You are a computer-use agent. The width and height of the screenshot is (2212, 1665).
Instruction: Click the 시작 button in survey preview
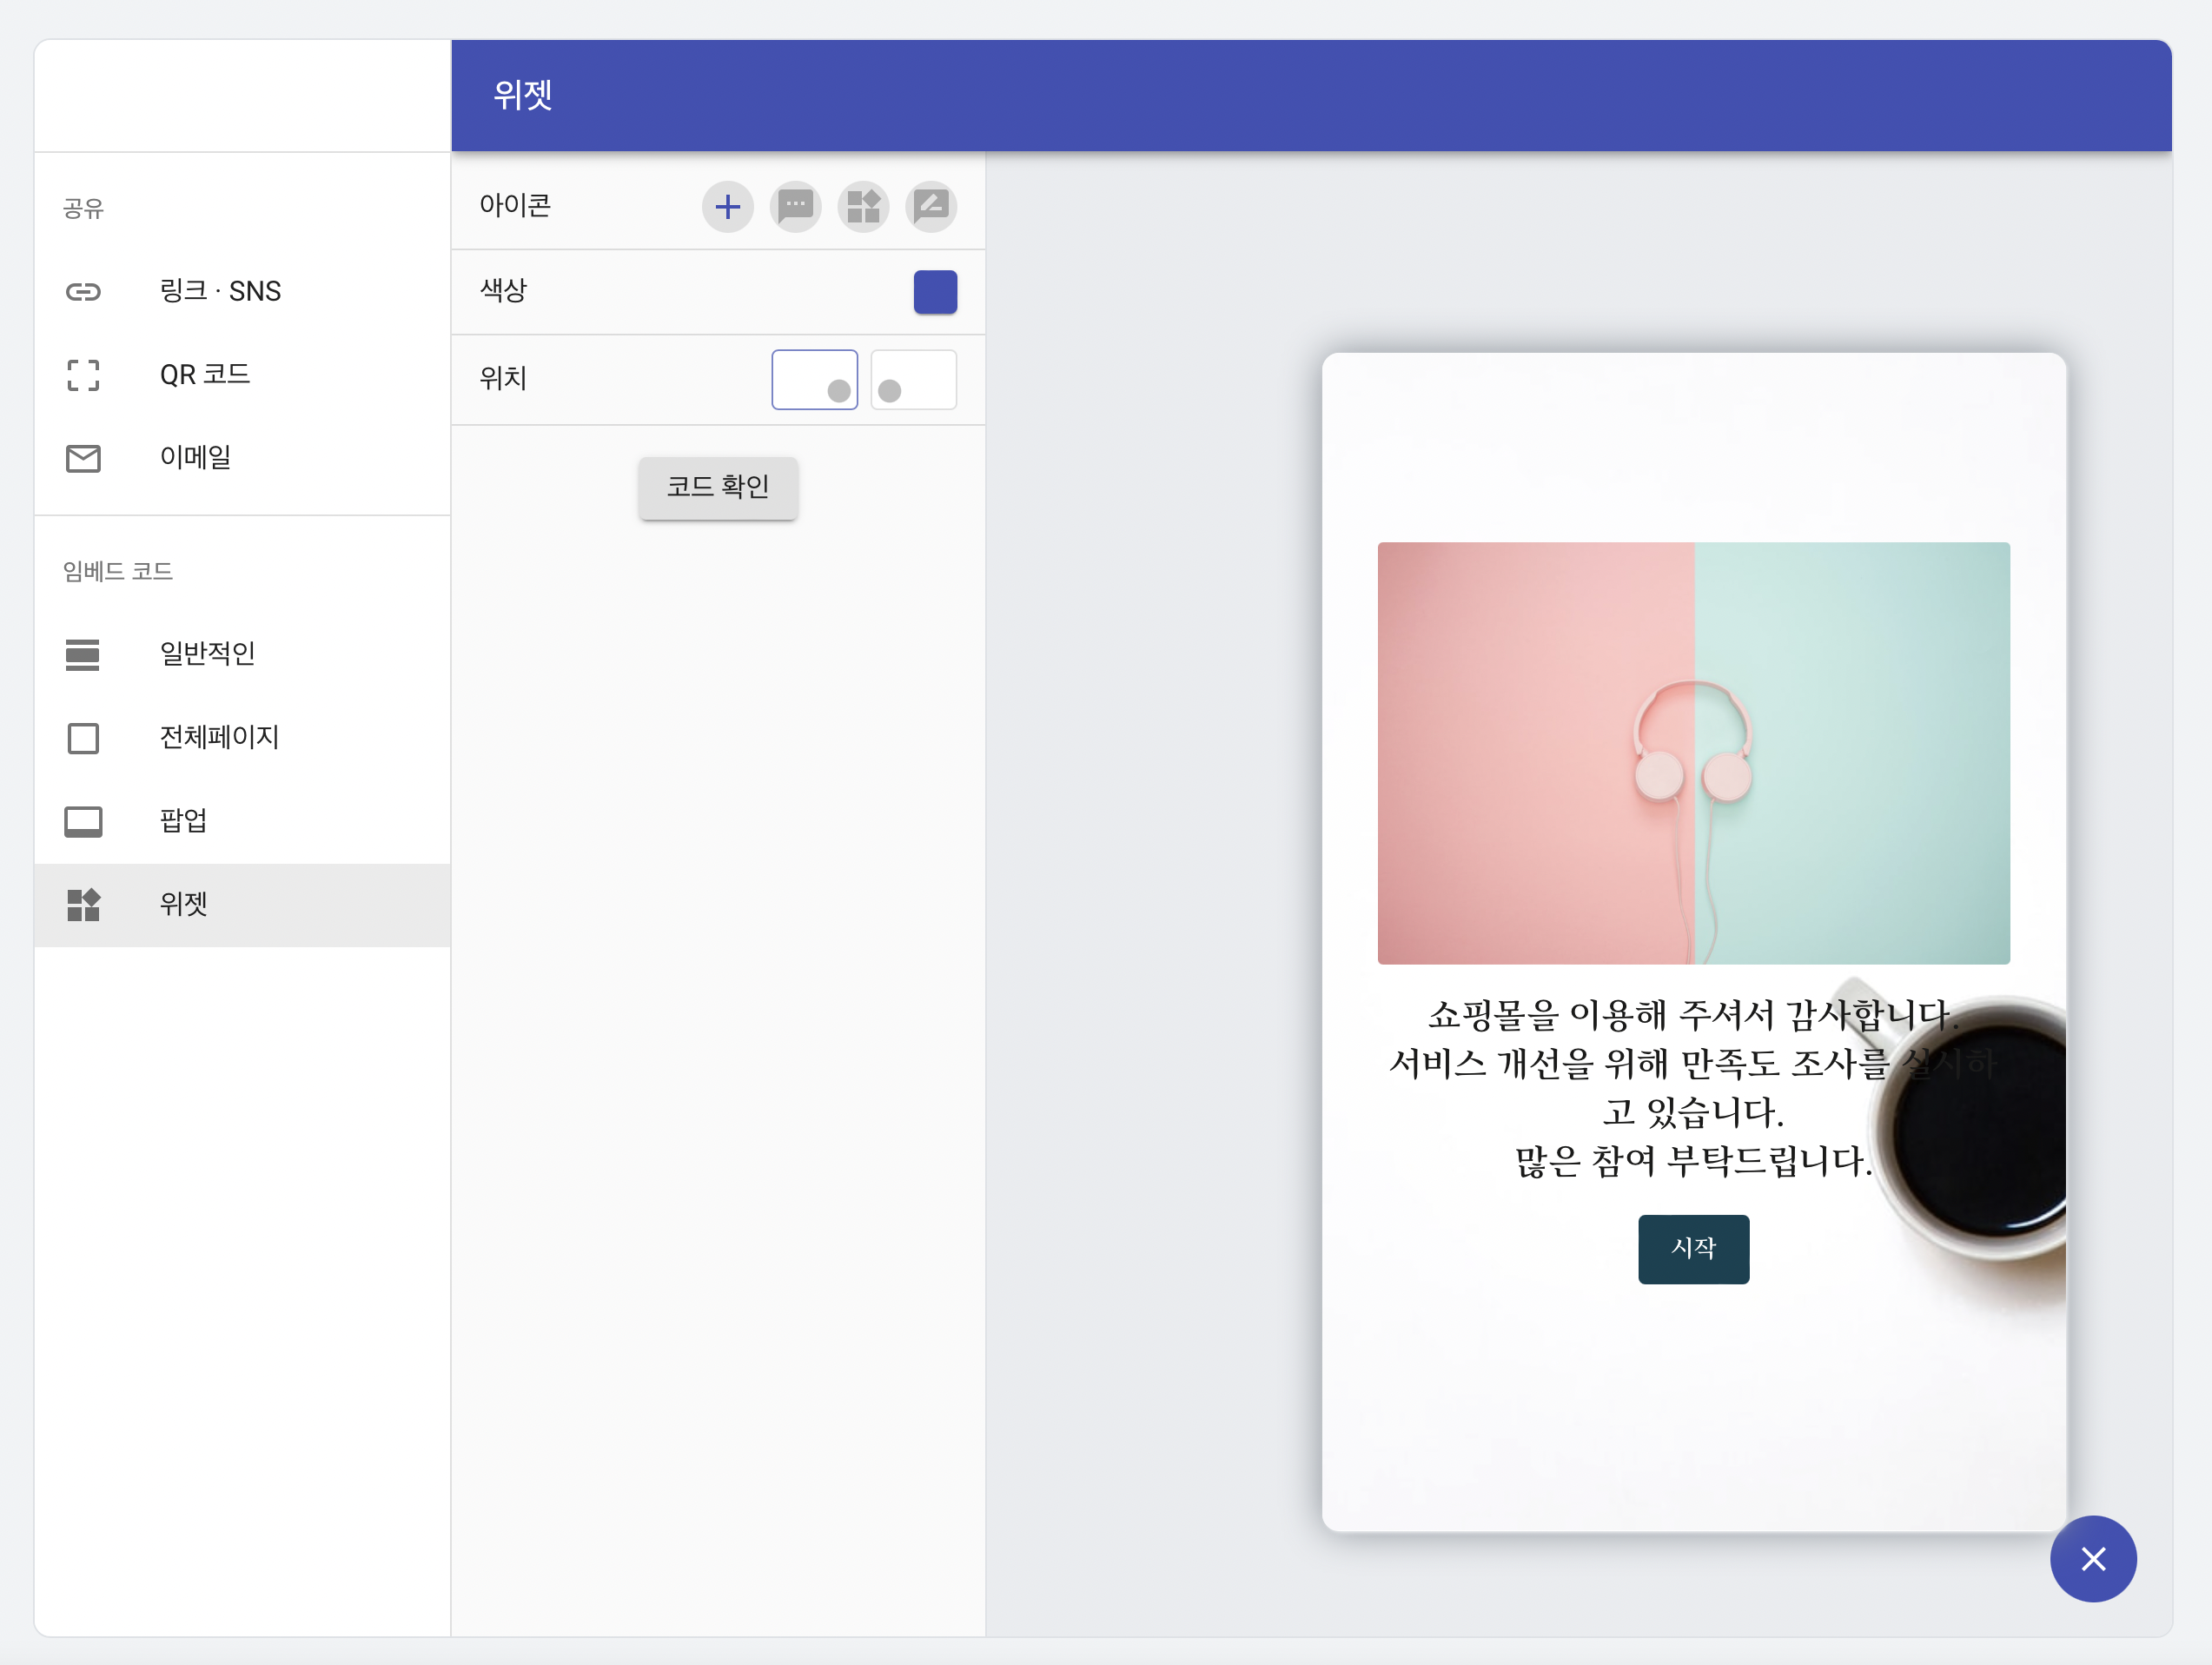point(1693,1248)
